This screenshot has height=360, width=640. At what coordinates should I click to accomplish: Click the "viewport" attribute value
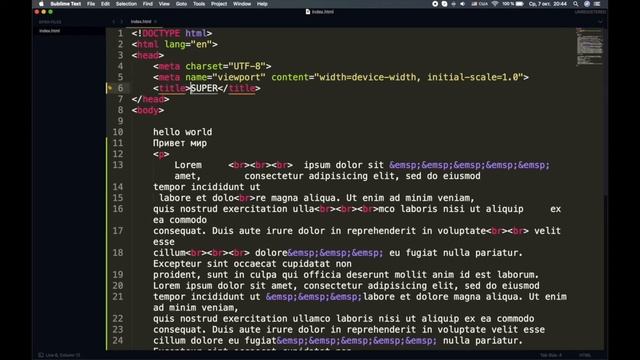point(239,77)
